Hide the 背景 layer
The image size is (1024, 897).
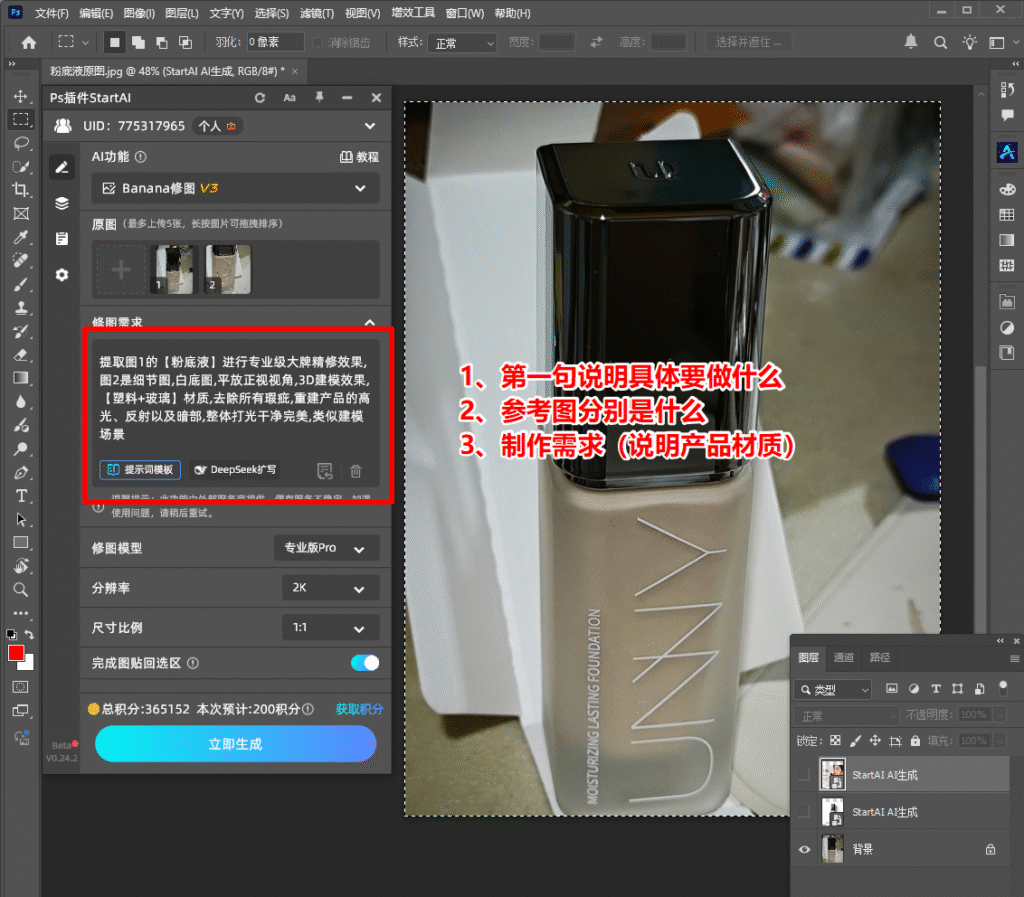pos(804,849)
